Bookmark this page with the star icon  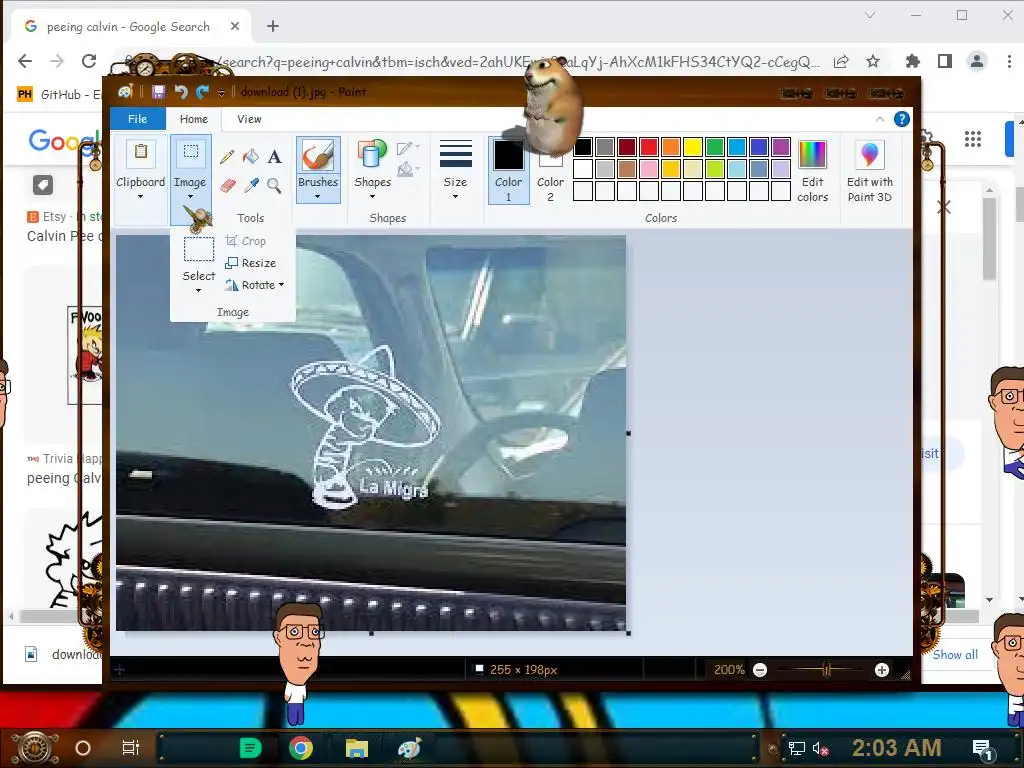click(x=872, y=61)
